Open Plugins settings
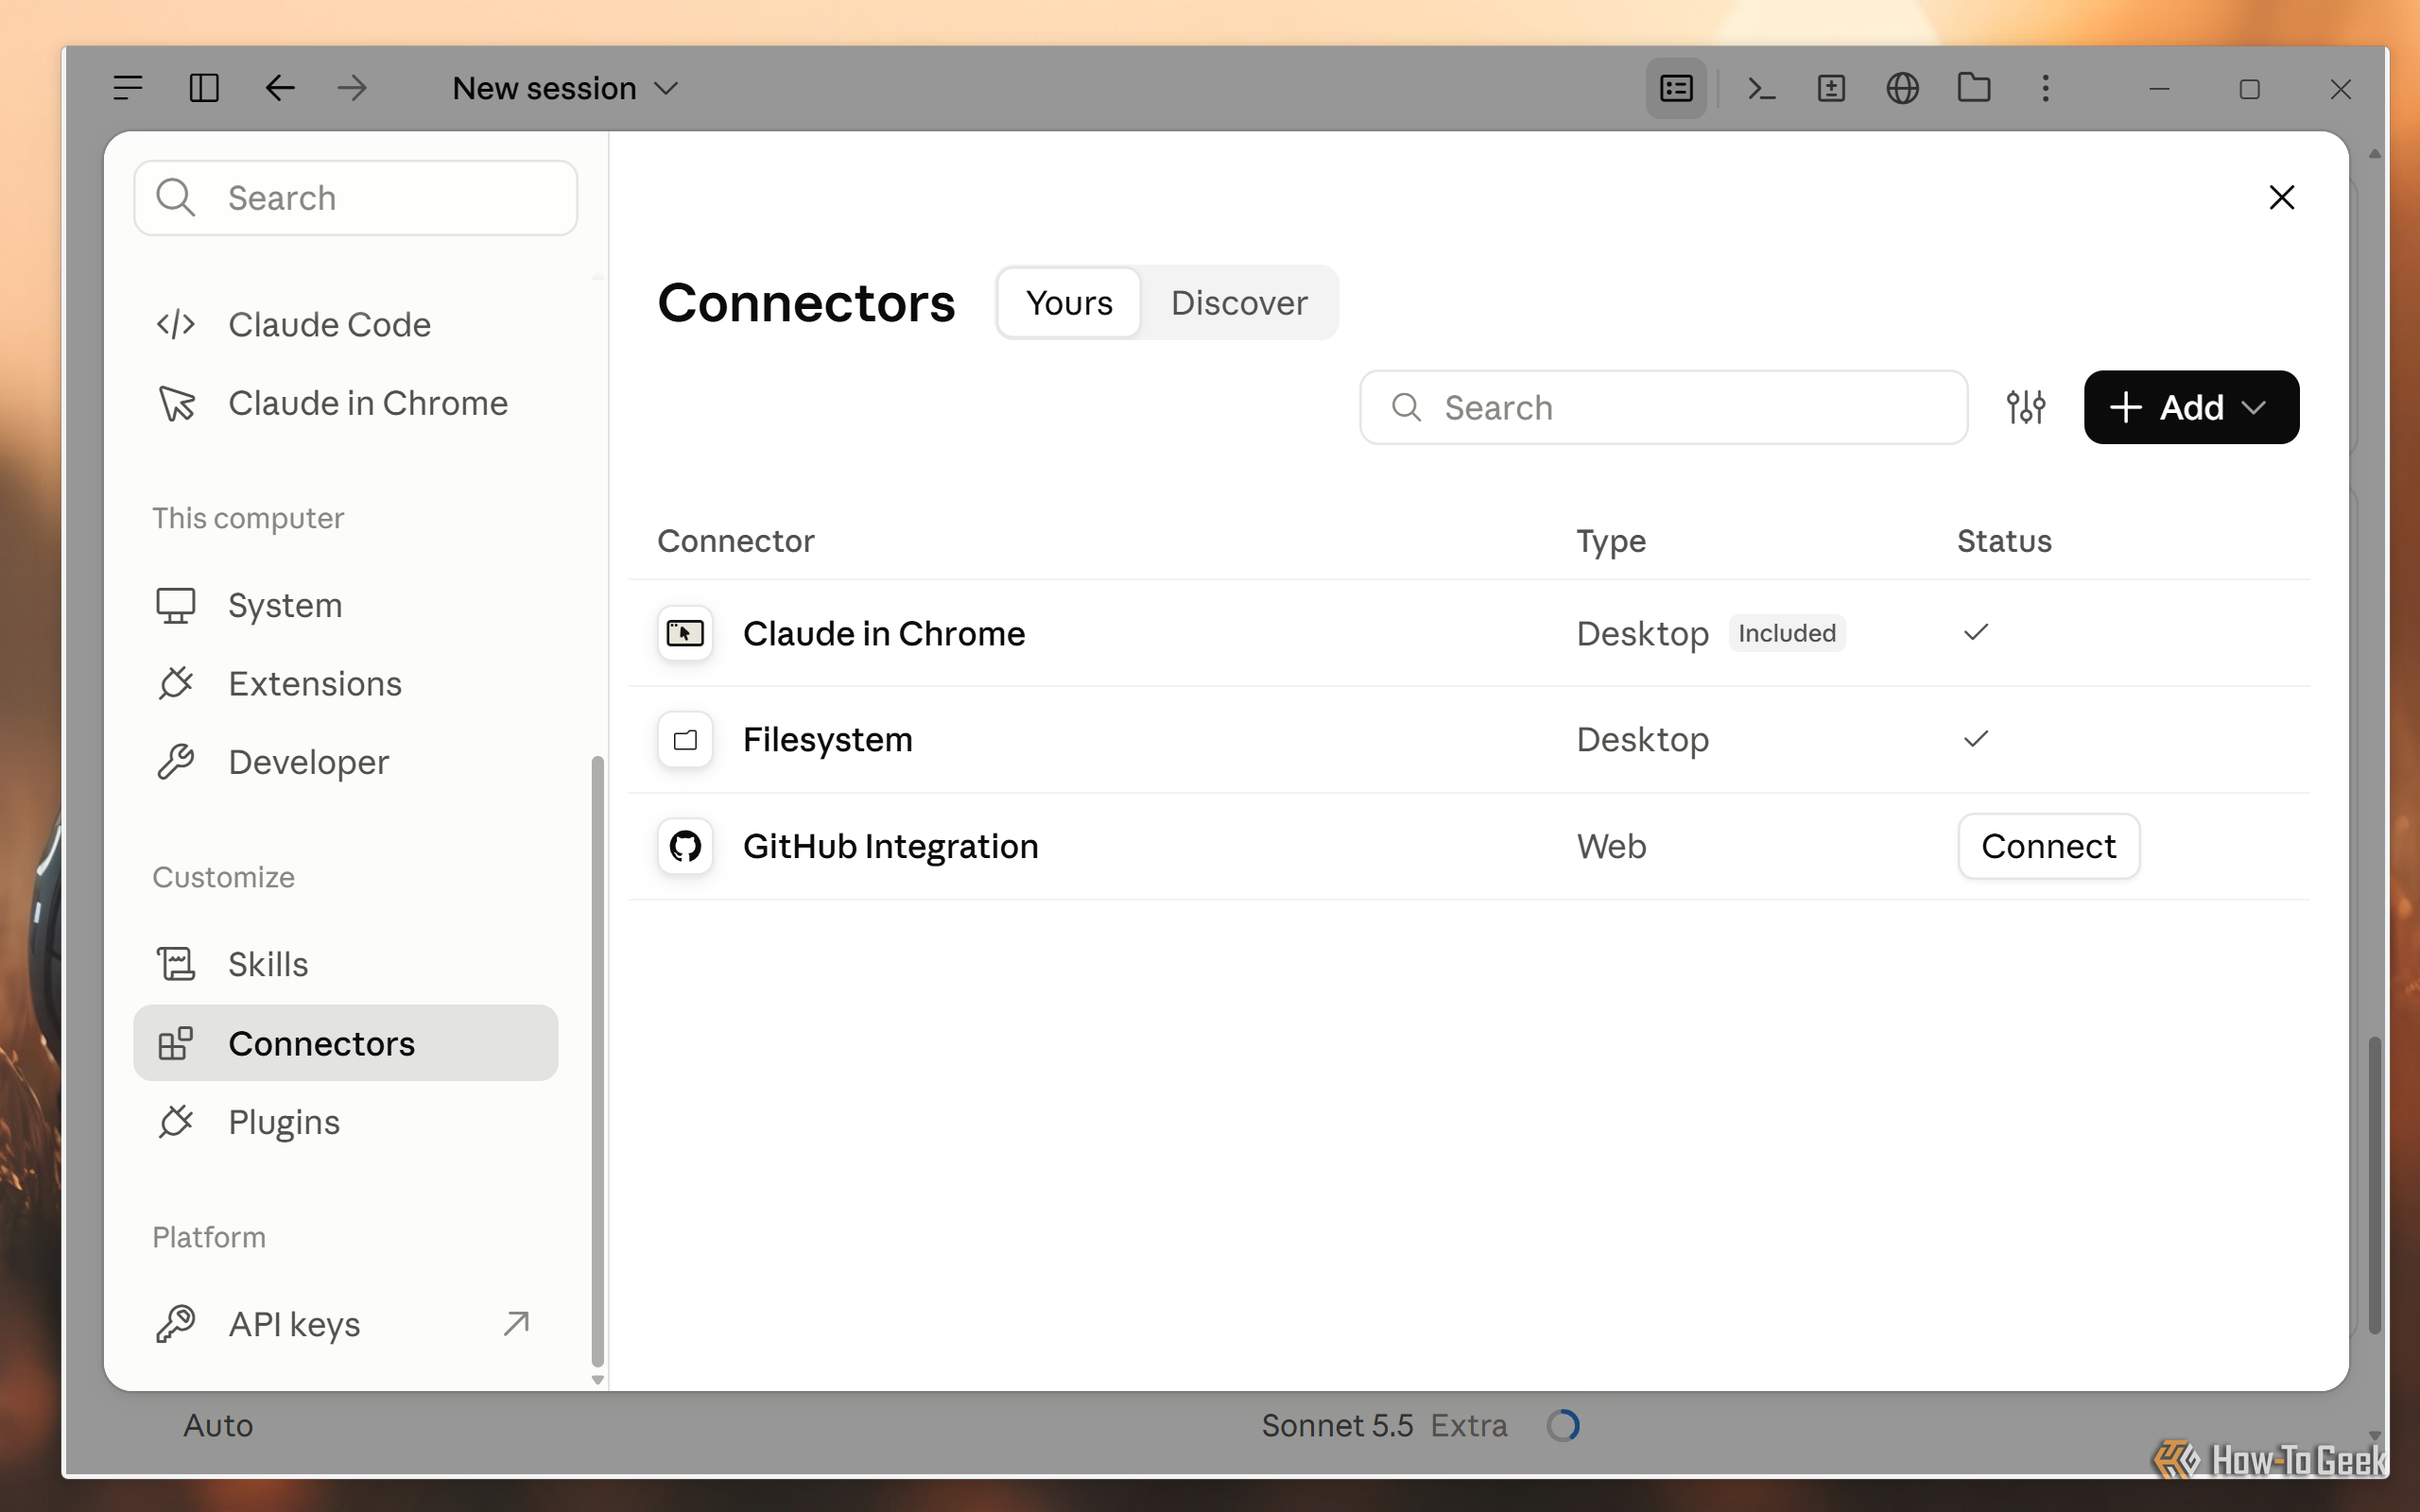The height and width of the screenshot is (1512, 2420). (345, 1122)
